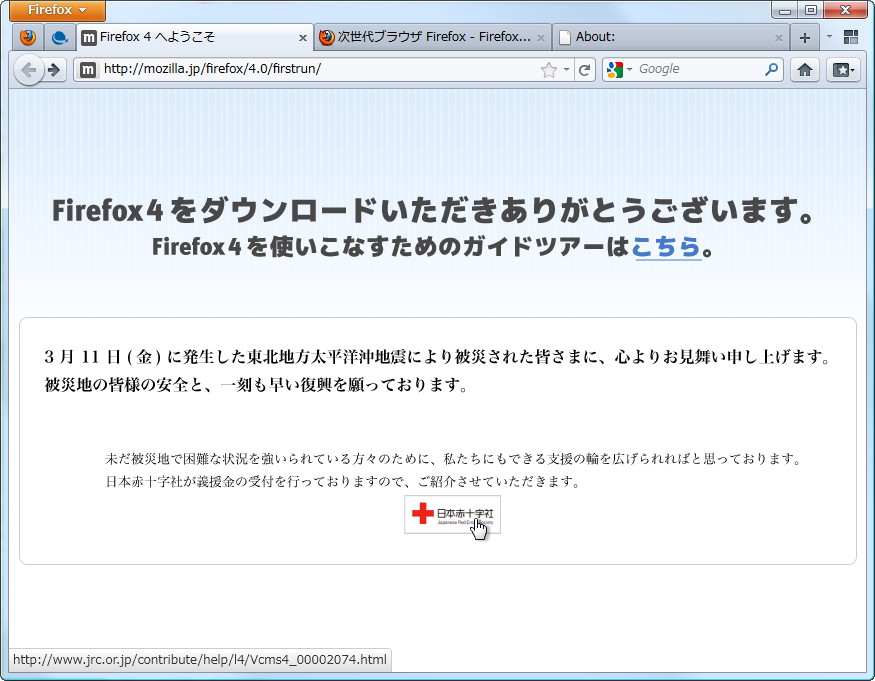Screen dimensions: 875x681
Task: Start a search with the magnifier icon
Action: coord(768,69)
